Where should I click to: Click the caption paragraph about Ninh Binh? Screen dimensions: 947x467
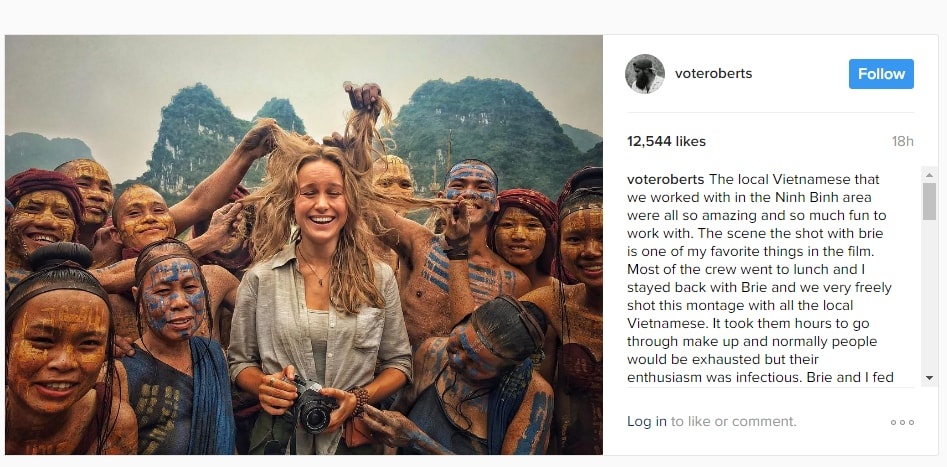coord(760,280)
